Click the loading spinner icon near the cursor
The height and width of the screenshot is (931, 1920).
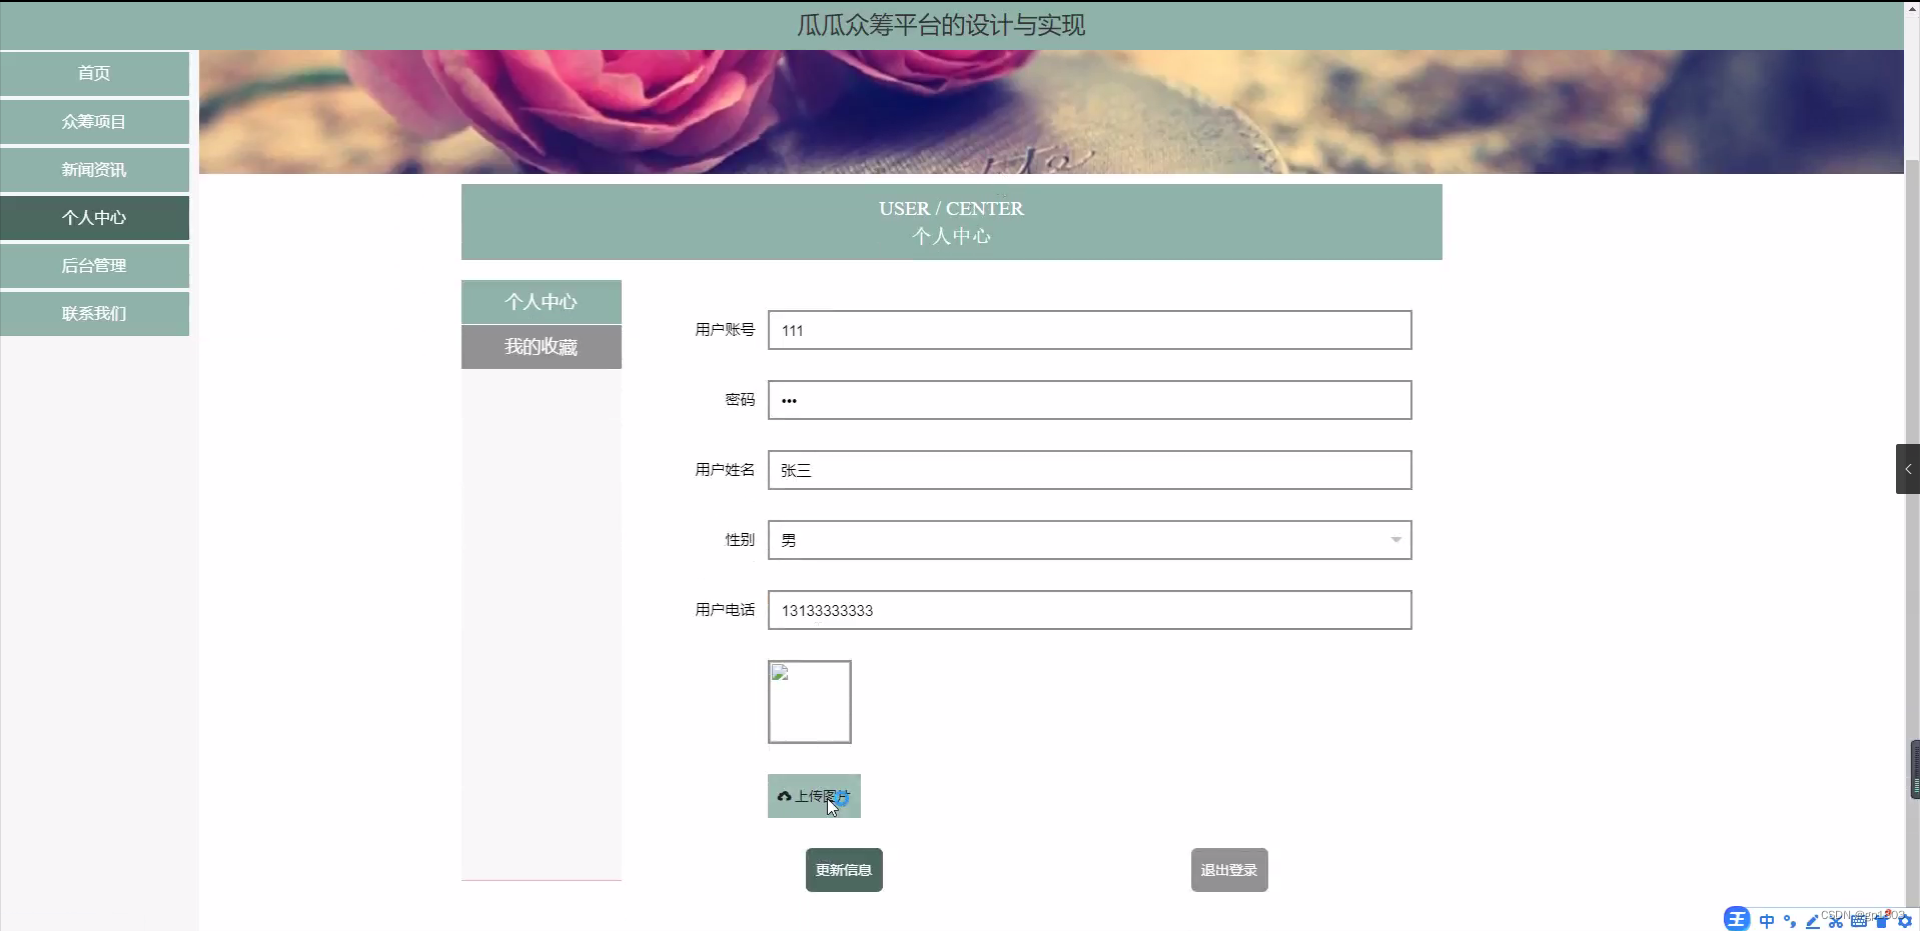(843, 798)
